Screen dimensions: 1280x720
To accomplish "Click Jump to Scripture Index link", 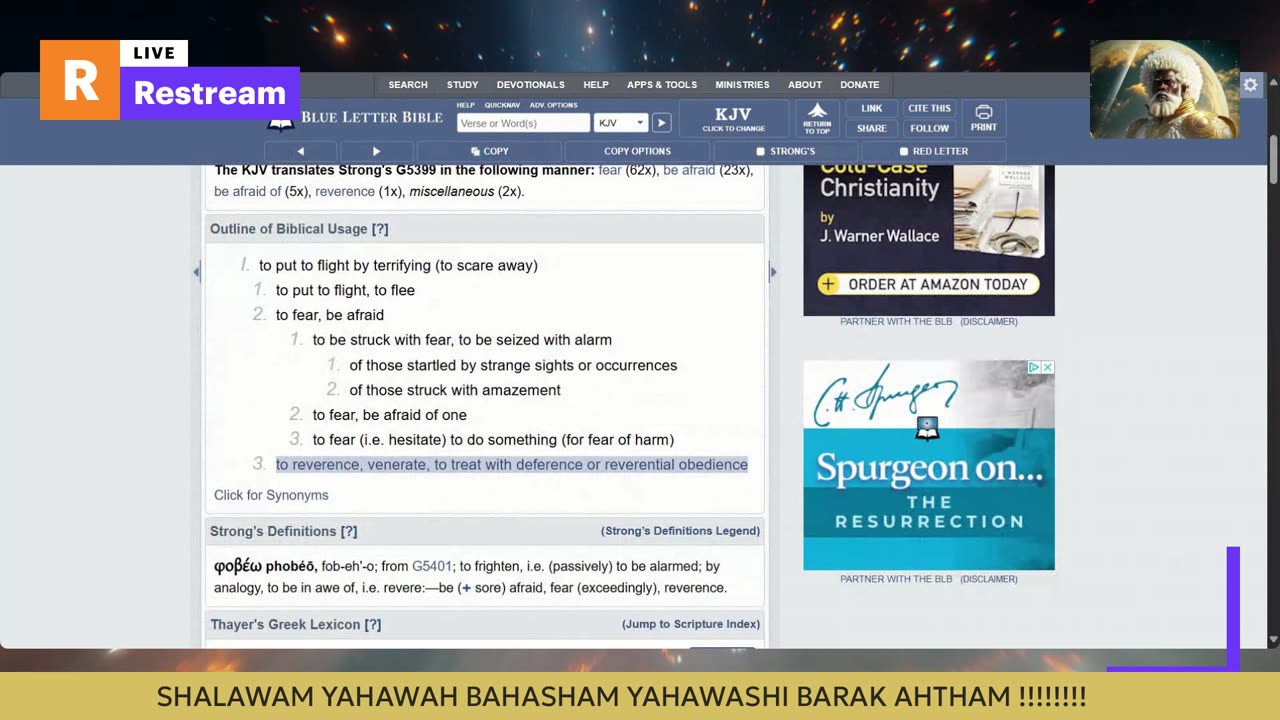I will [691, 624].
